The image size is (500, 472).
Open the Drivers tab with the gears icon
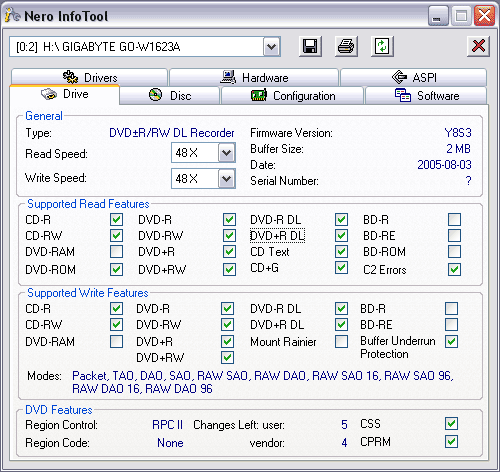point(89,77)
